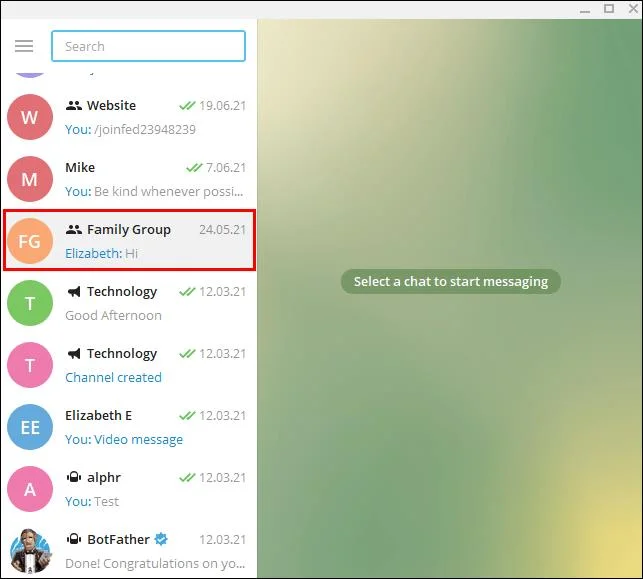Open the Elizabeth E chat by name
The width and height of the screenshot is (643, 579).
tap(98, 415)
